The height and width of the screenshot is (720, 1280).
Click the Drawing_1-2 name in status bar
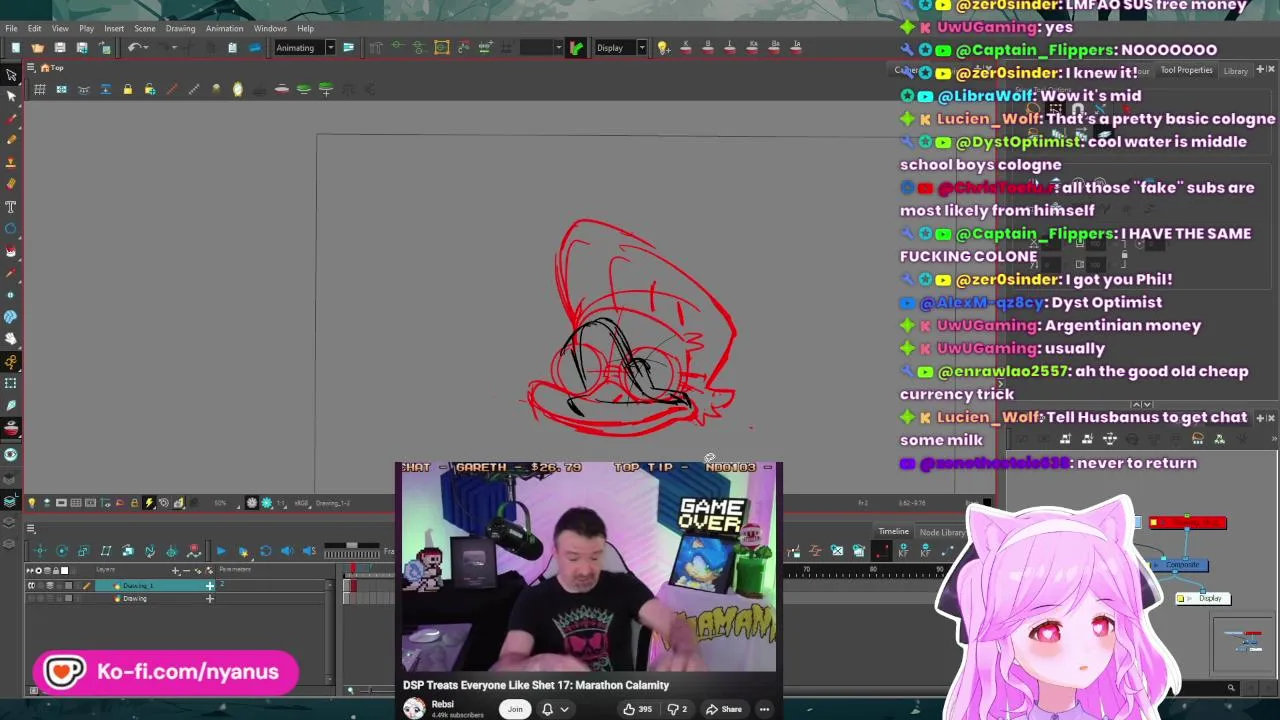coord(332,503)
